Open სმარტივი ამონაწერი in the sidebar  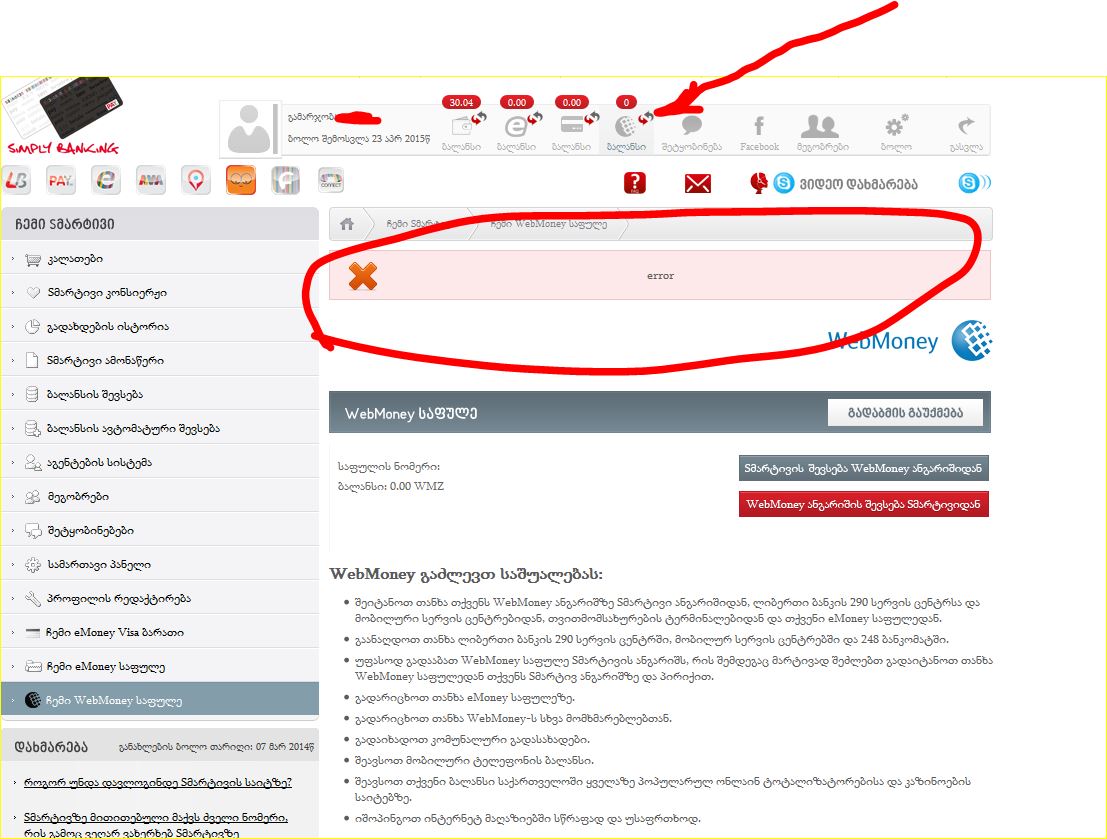(x=160, y=360)
